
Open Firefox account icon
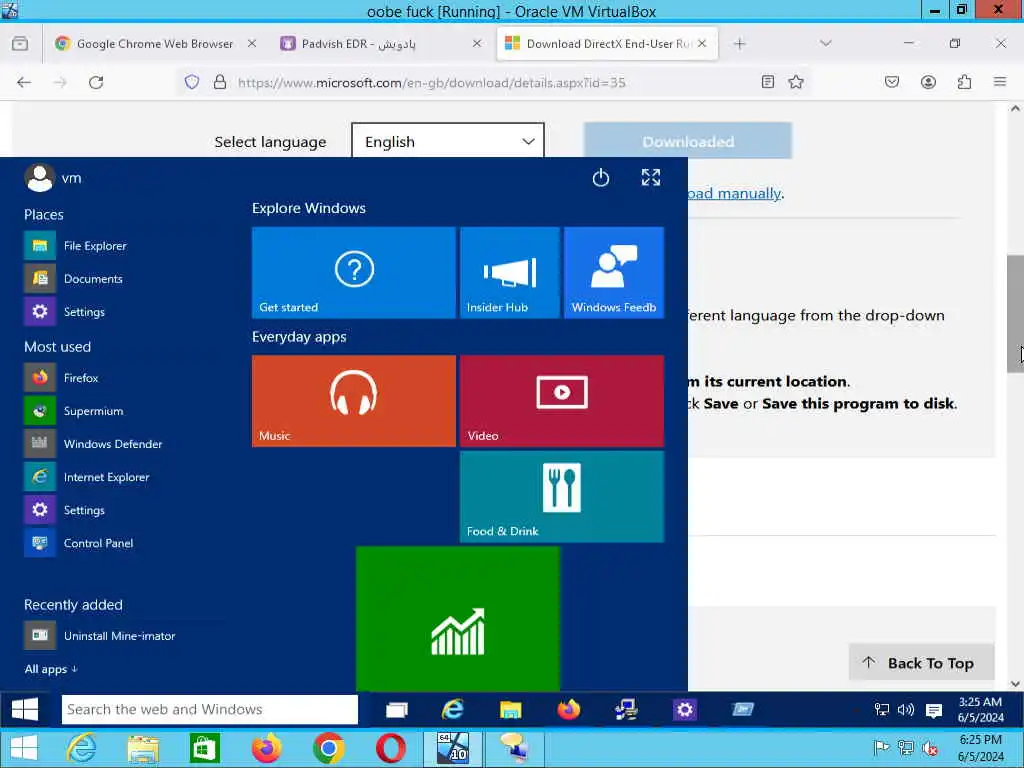pos(928,82)
